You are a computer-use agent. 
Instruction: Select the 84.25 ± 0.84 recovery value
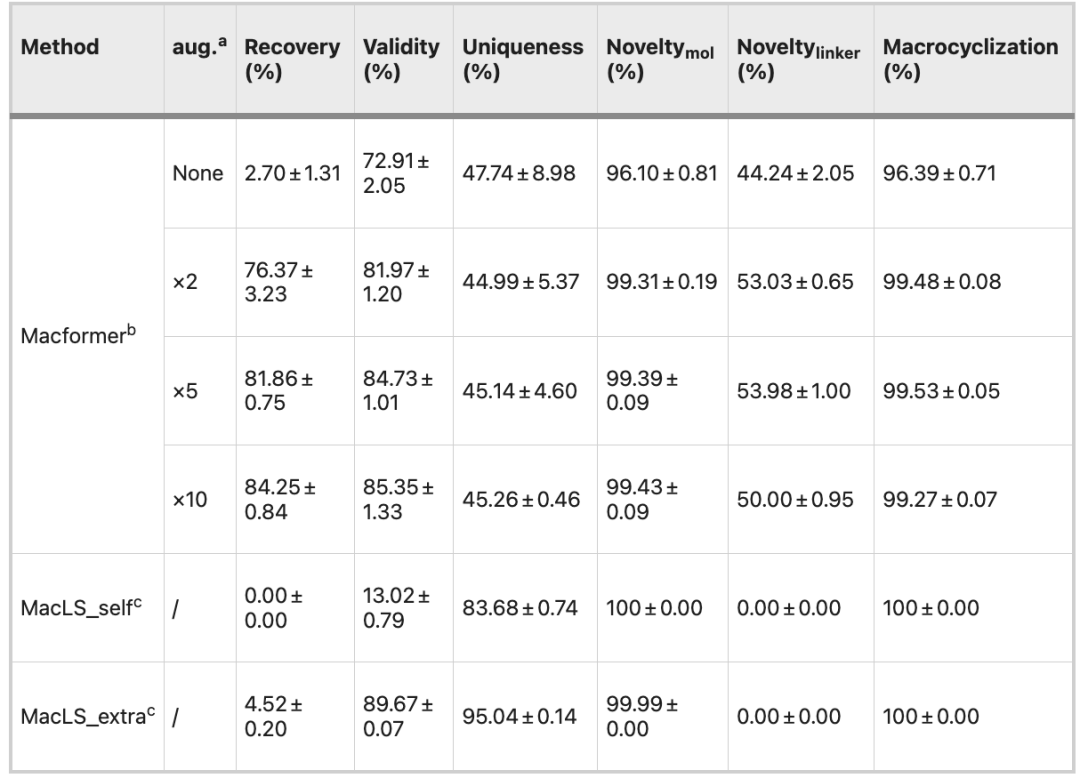(280, 500)
